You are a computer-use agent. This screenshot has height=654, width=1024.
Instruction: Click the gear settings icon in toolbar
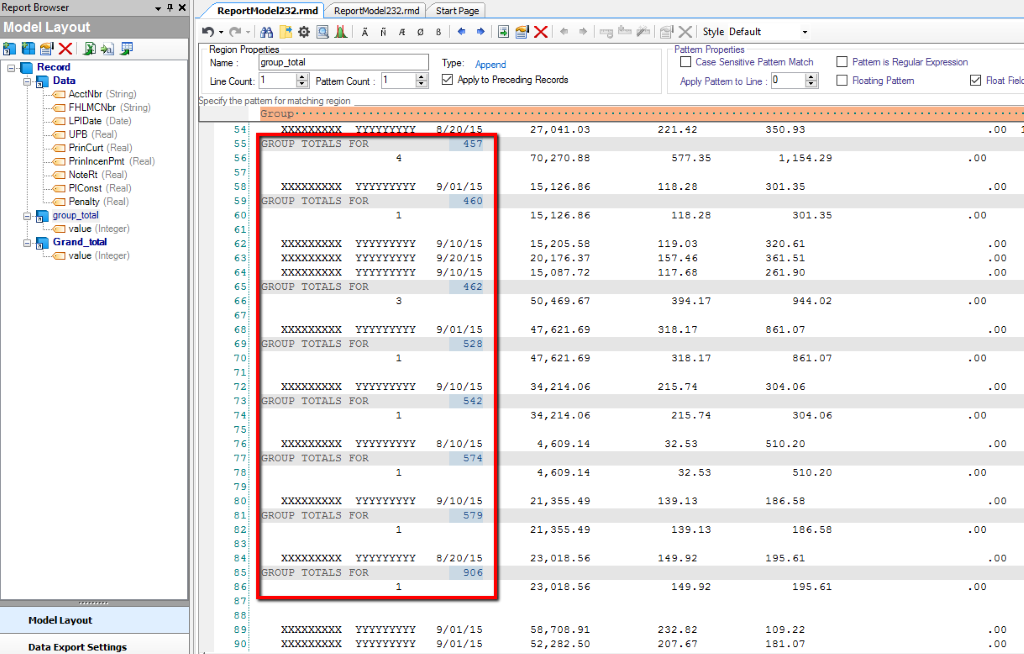[x=305, y=32]
